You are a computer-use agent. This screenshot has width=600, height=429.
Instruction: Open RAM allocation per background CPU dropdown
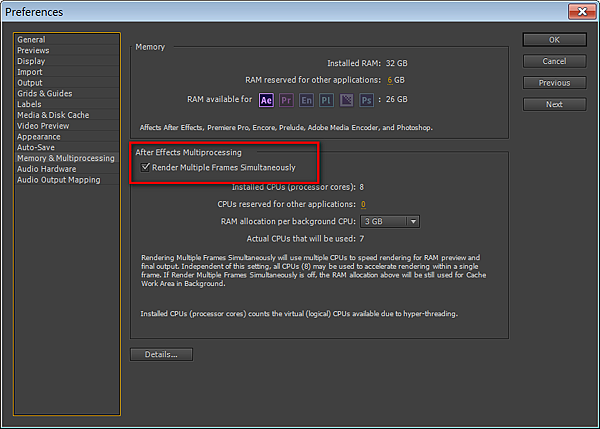point(390,222)
